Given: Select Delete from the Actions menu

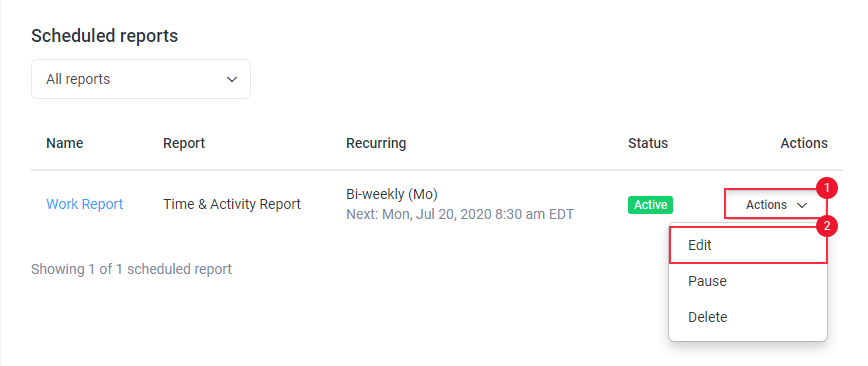Looking at the screenshot, I should [748, 317].
